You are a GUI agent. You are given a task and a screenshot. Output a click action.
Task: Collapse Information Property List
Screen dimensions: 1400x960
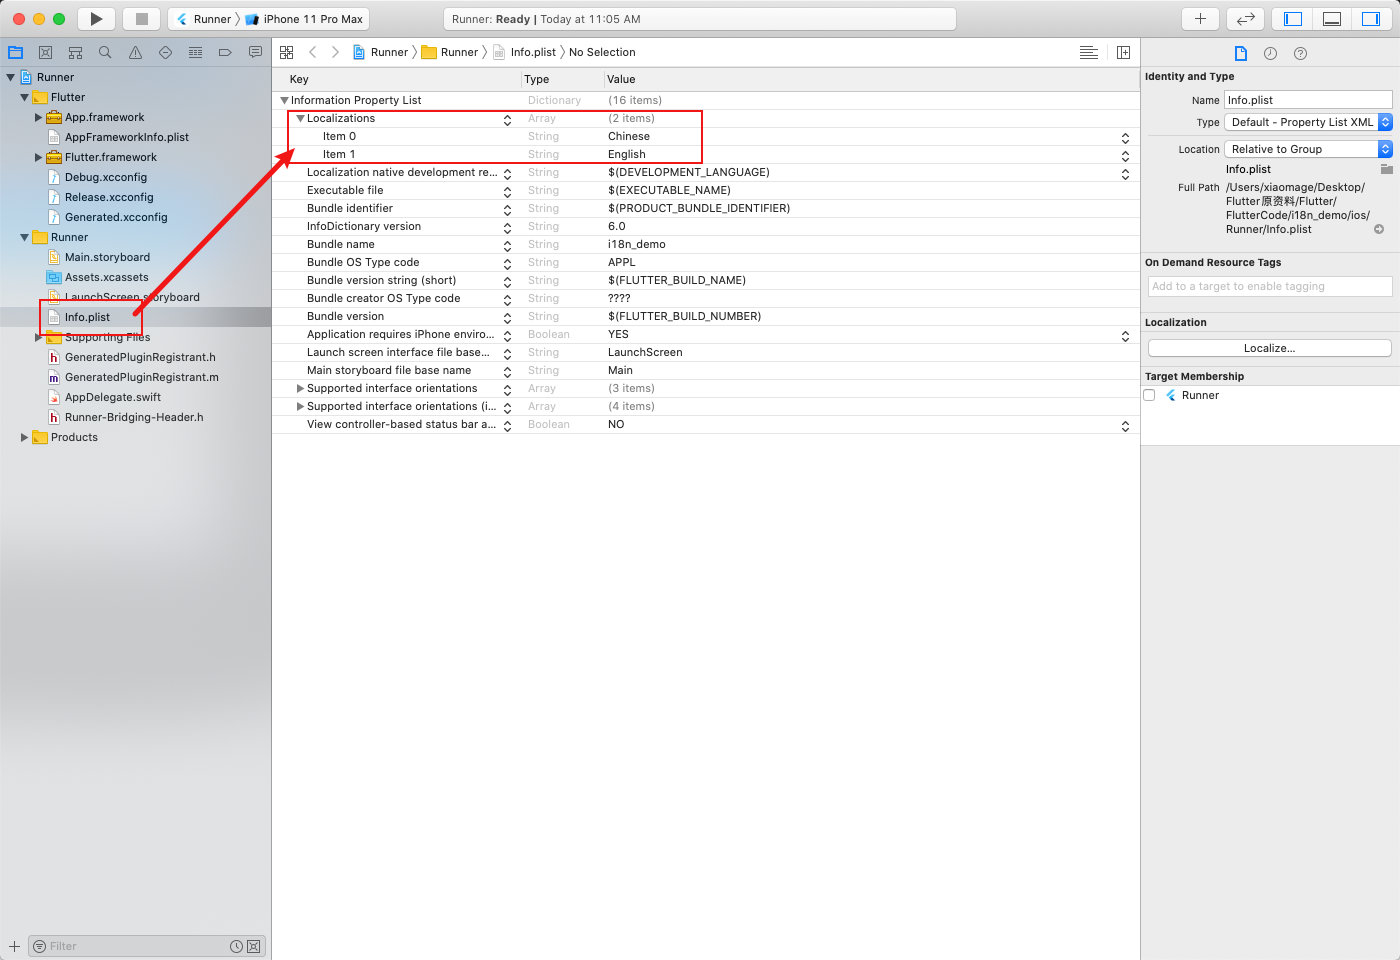coord(284,100)
